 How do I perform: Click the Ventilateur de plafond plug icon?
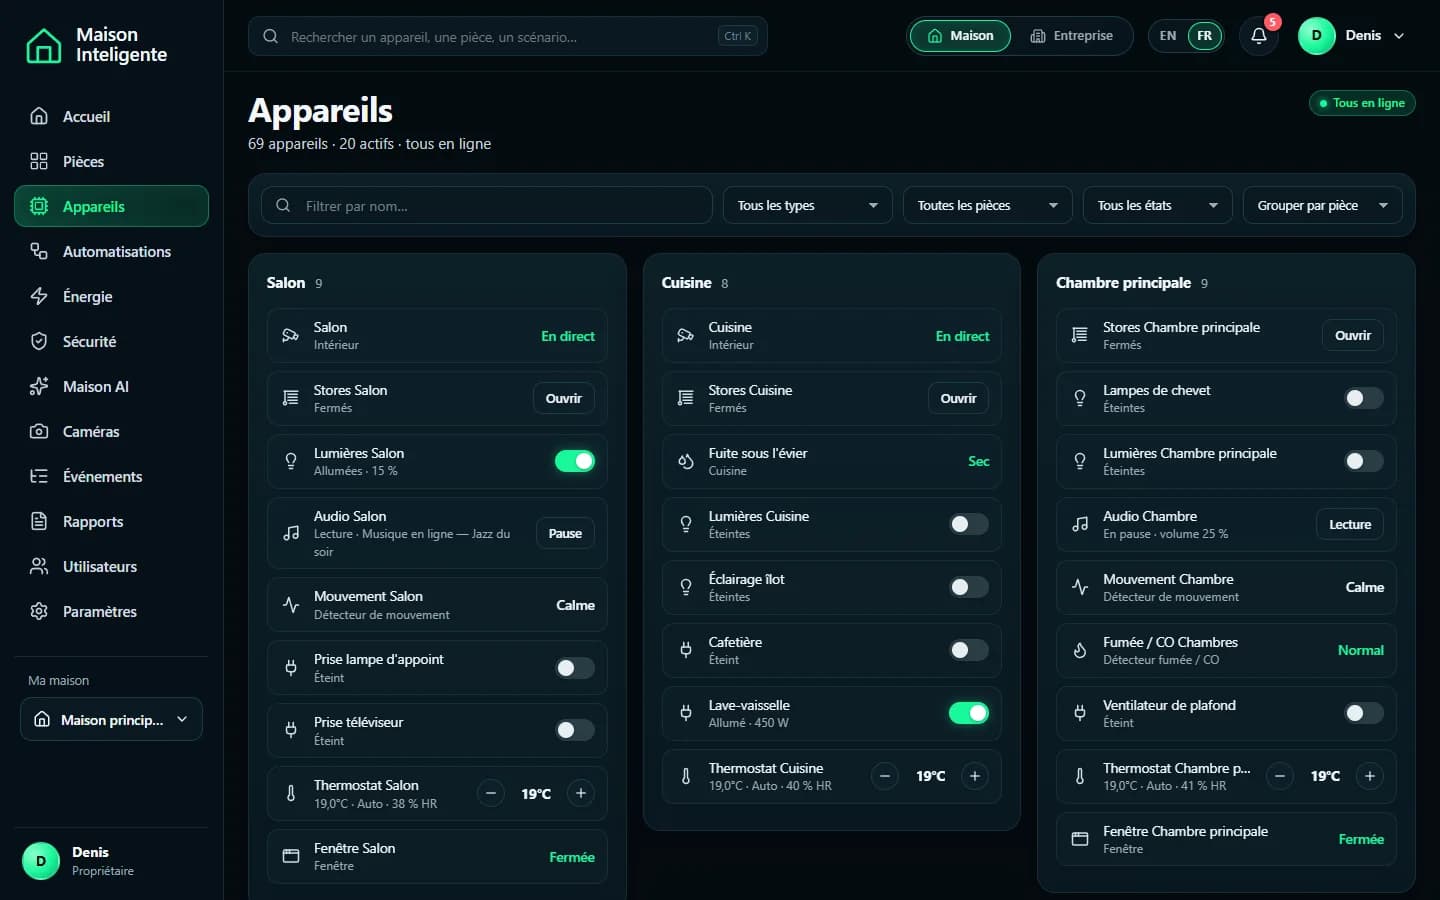point(1080,713)
